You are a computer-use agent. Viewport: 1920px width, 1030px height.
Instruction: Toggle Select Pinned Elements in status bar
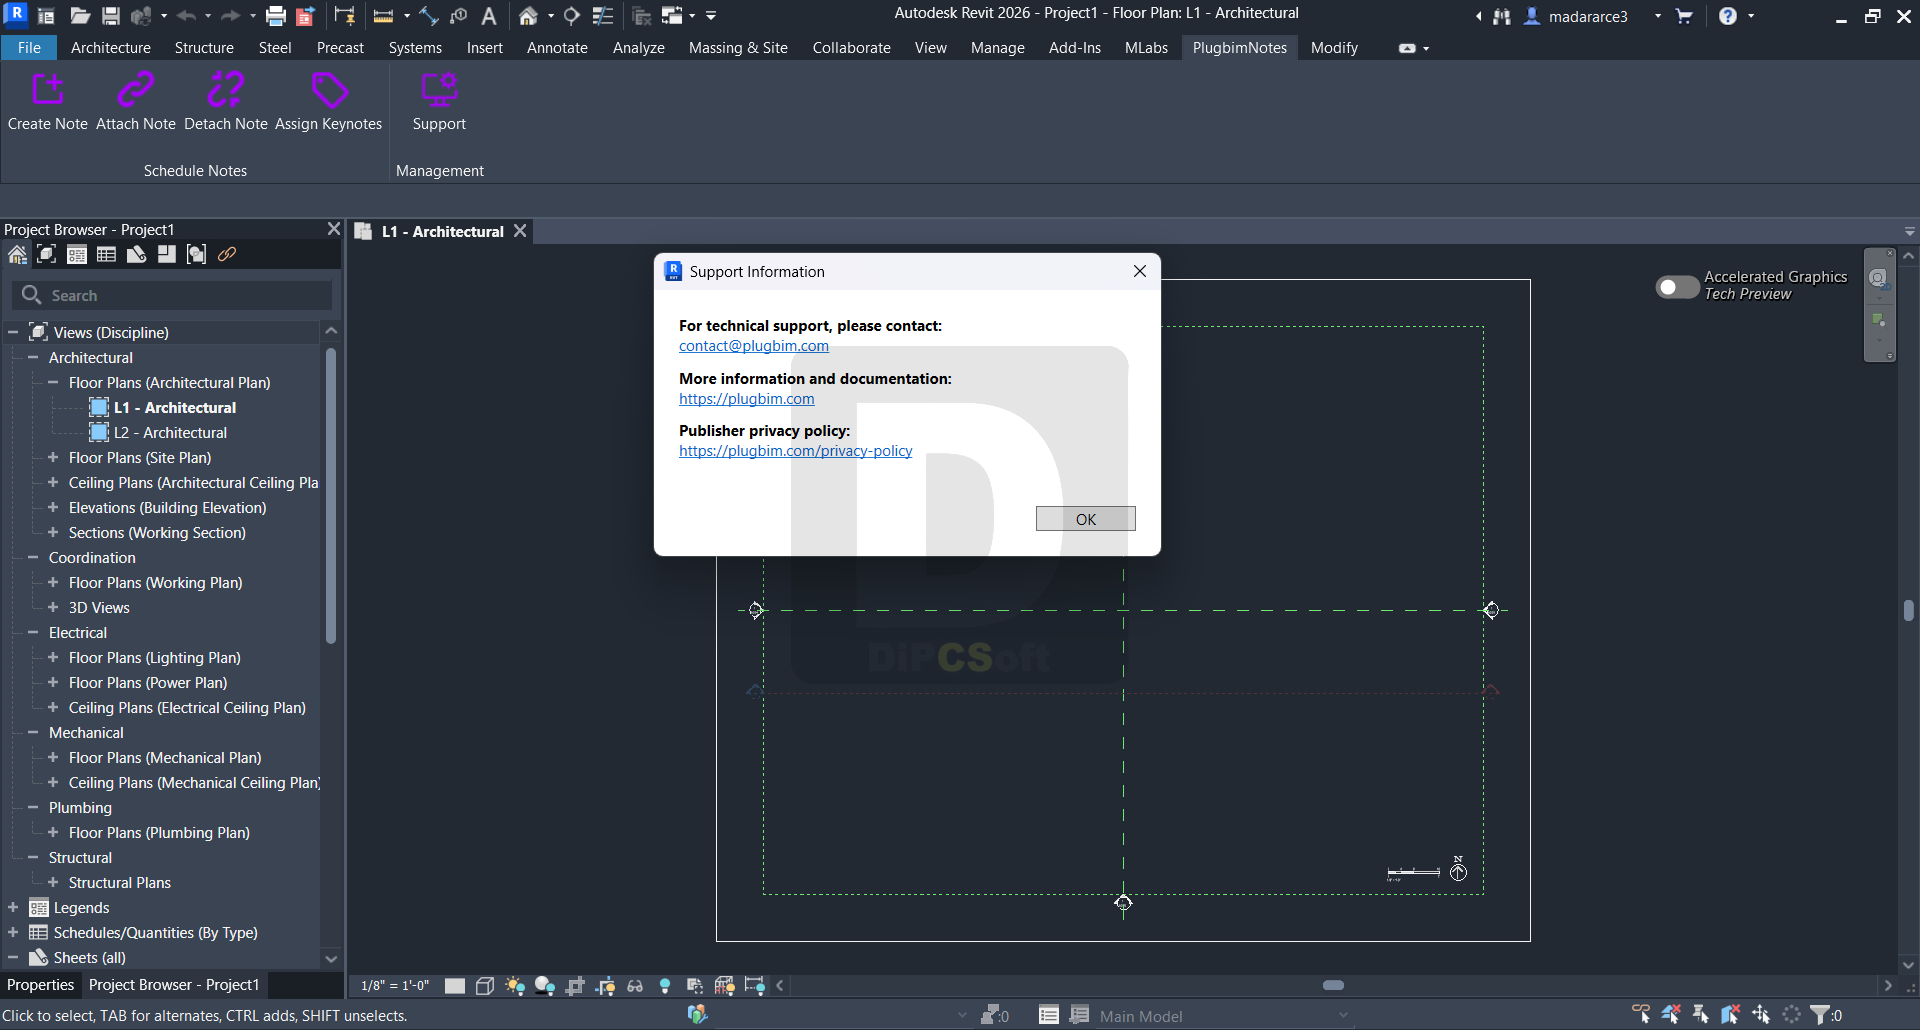(1701, 1015)
